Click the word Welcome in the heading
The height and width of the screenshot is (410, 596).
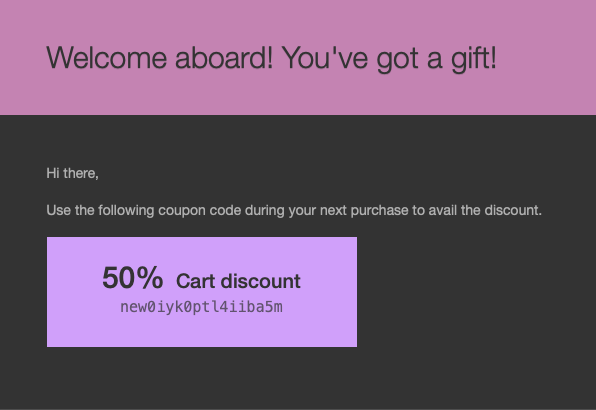pos(107,58)
